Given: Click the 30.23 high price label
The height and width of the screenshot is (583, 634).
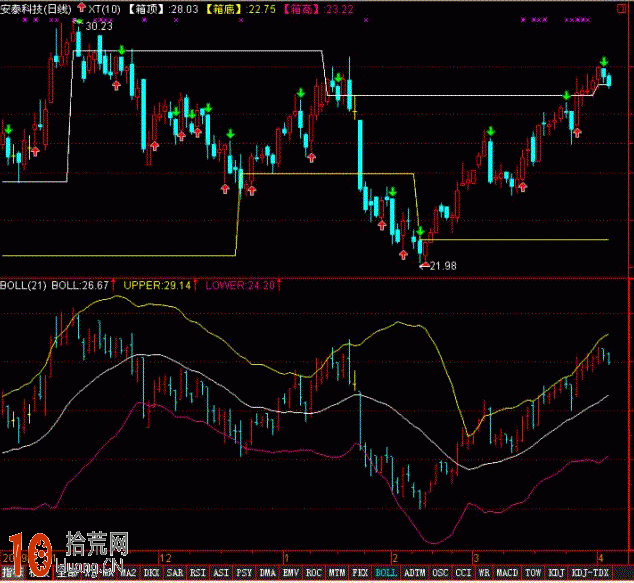Looking at the screenshot, I should (x=99, y=26).
